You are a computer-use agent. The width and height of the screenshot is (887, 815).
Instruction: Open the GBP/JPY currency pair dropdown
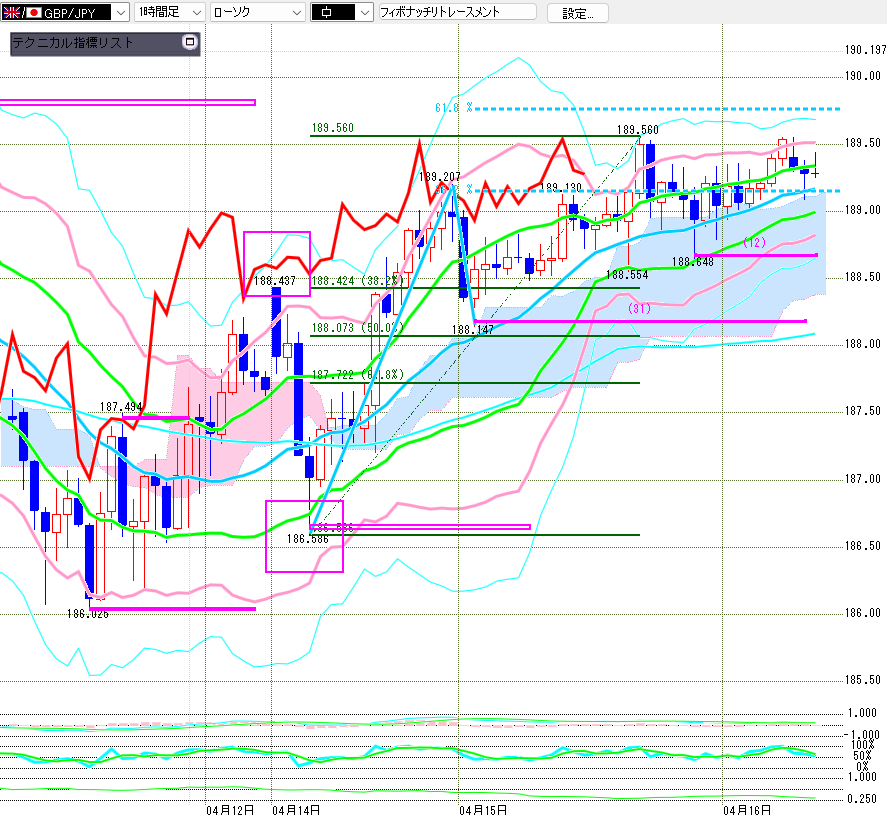[x=65, y=12]
